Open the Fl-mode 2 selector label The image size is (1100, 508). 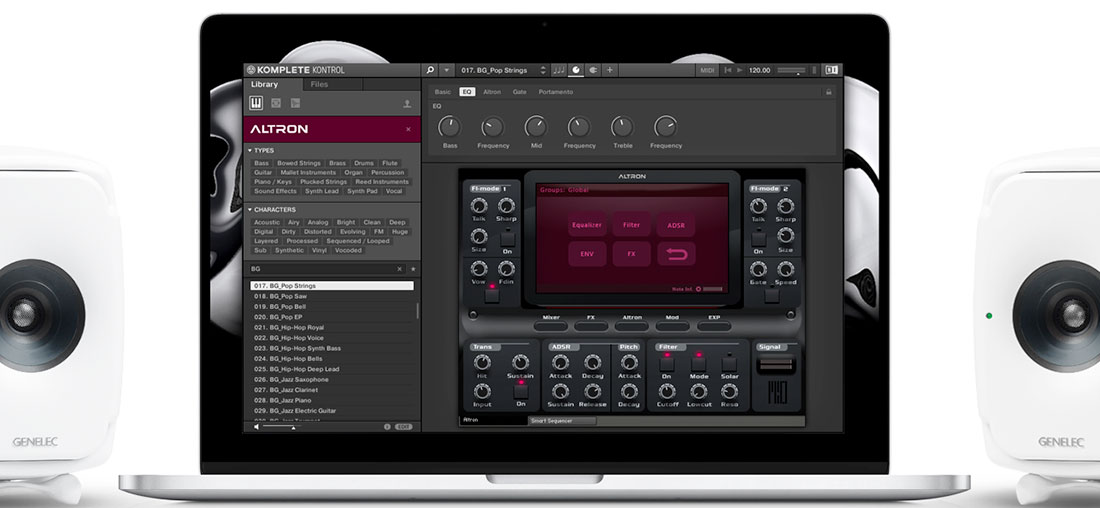tap(765, 189)
